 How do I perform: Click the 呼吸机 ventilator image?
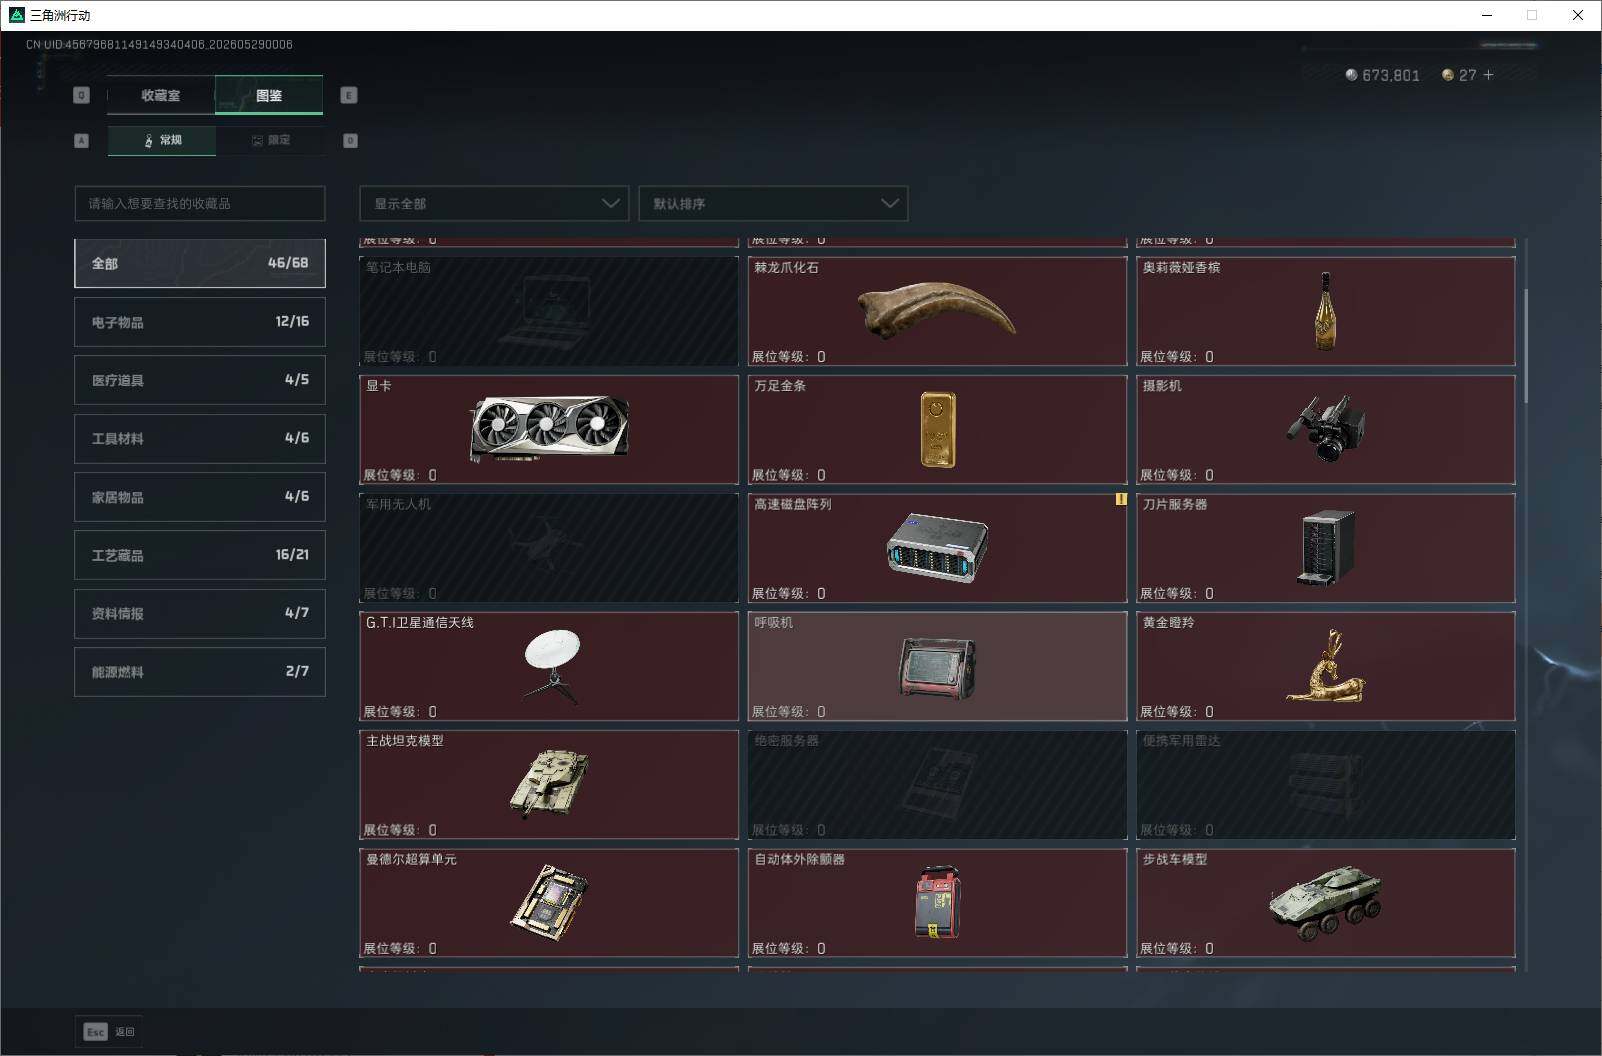[x=937, y=667]
